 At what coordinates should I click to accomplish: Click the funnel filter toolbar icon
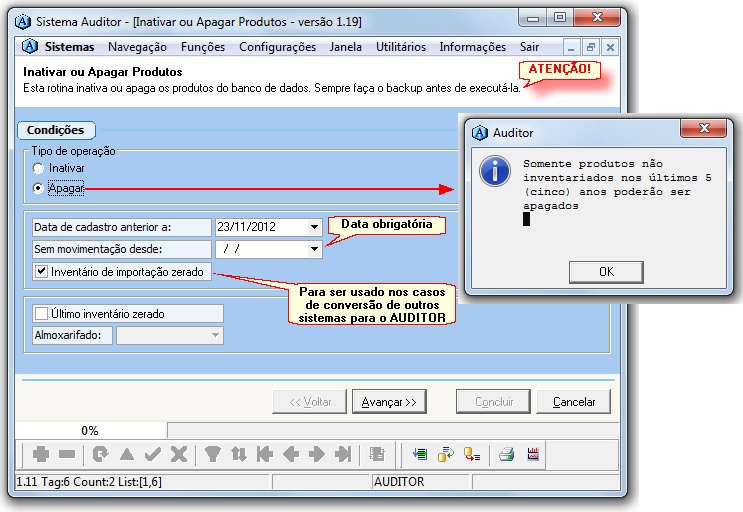pos(213,454)
